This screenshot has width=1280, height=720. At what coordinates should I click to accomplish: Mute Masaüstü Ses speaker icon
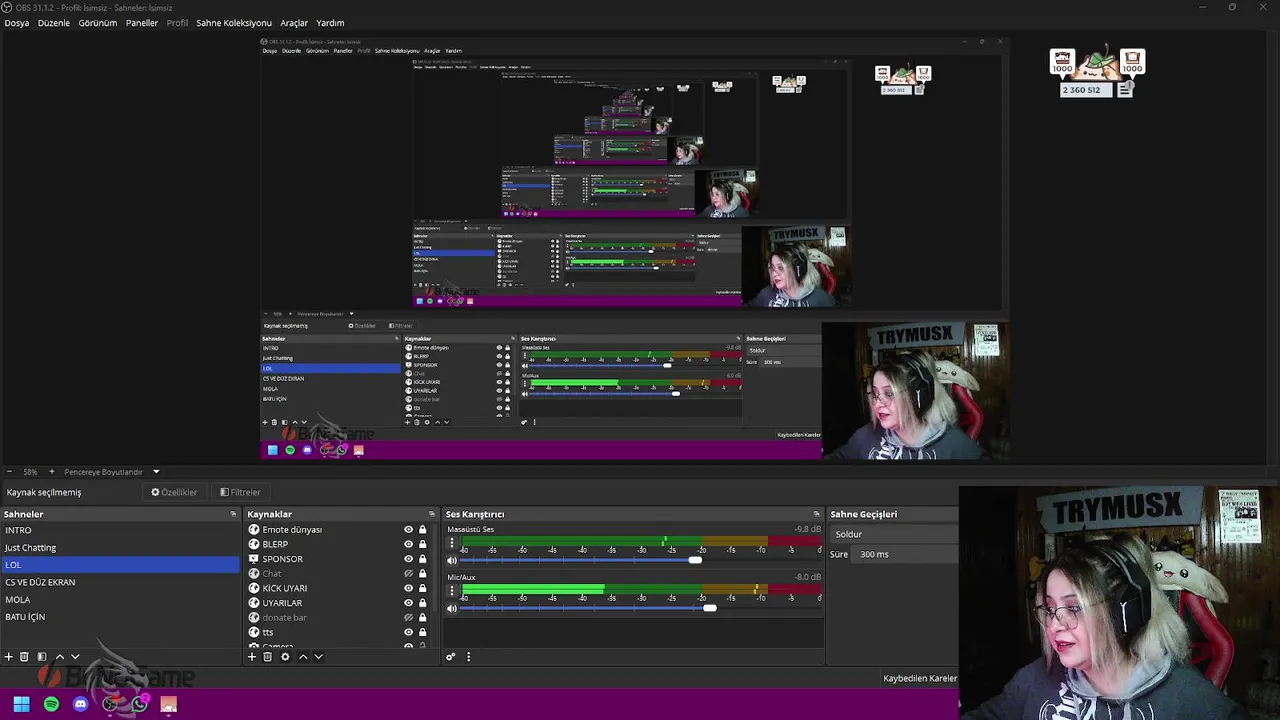452,560
